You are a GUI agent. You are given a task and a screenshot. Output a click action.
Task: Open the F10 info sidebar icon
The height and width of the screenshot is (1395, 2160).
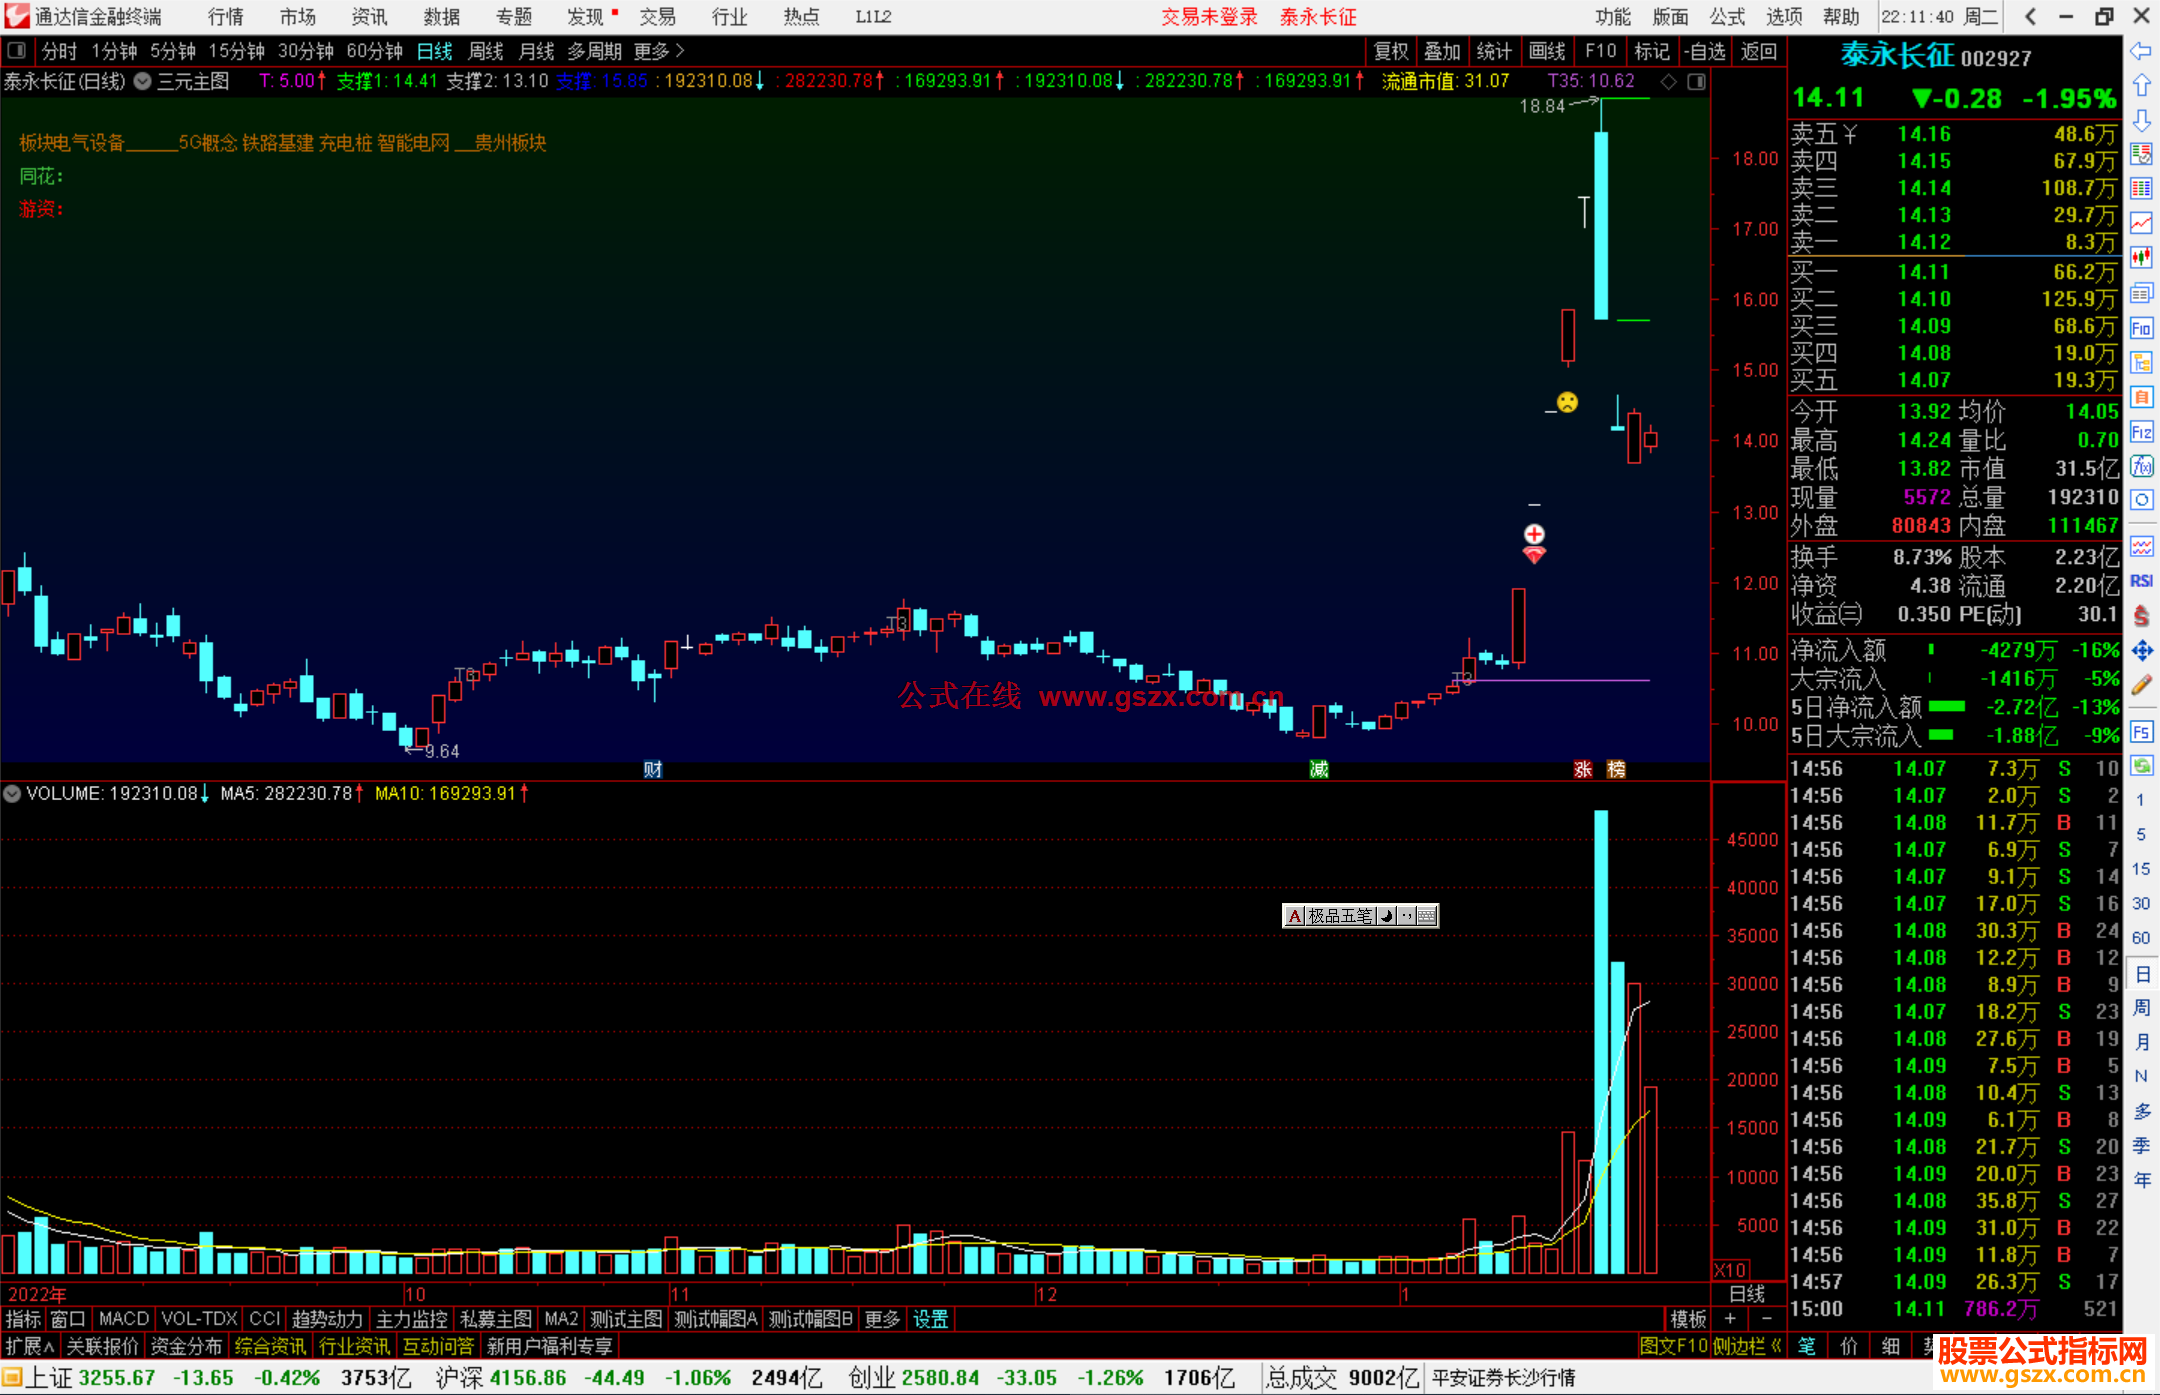coord(2141,328)
